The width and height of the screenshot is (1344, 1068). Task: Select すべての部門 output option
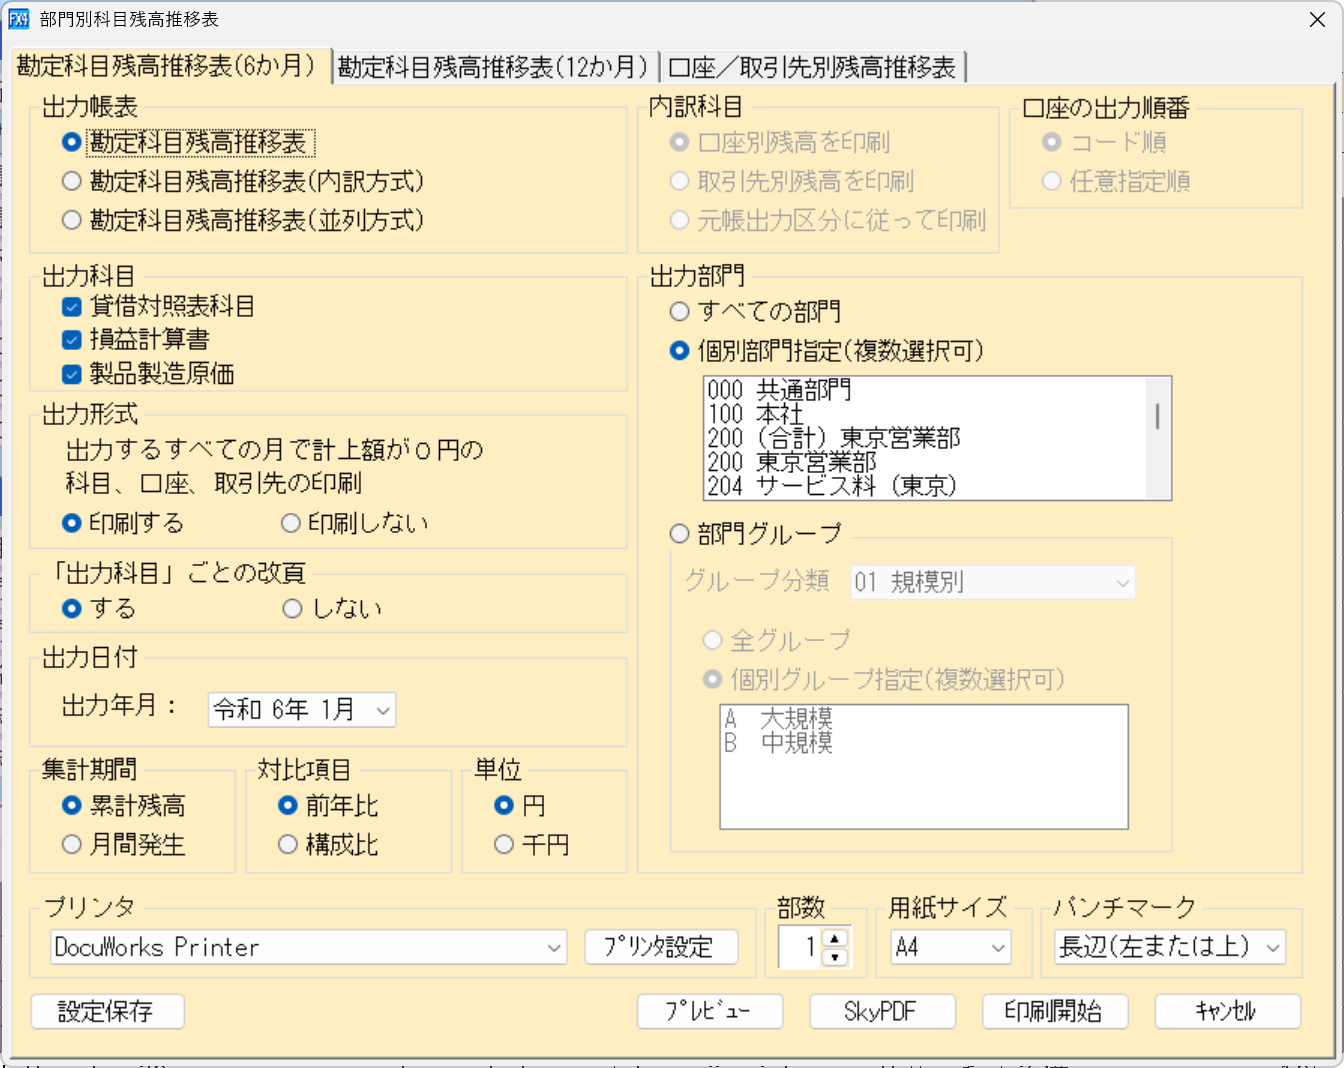[678, 311]
